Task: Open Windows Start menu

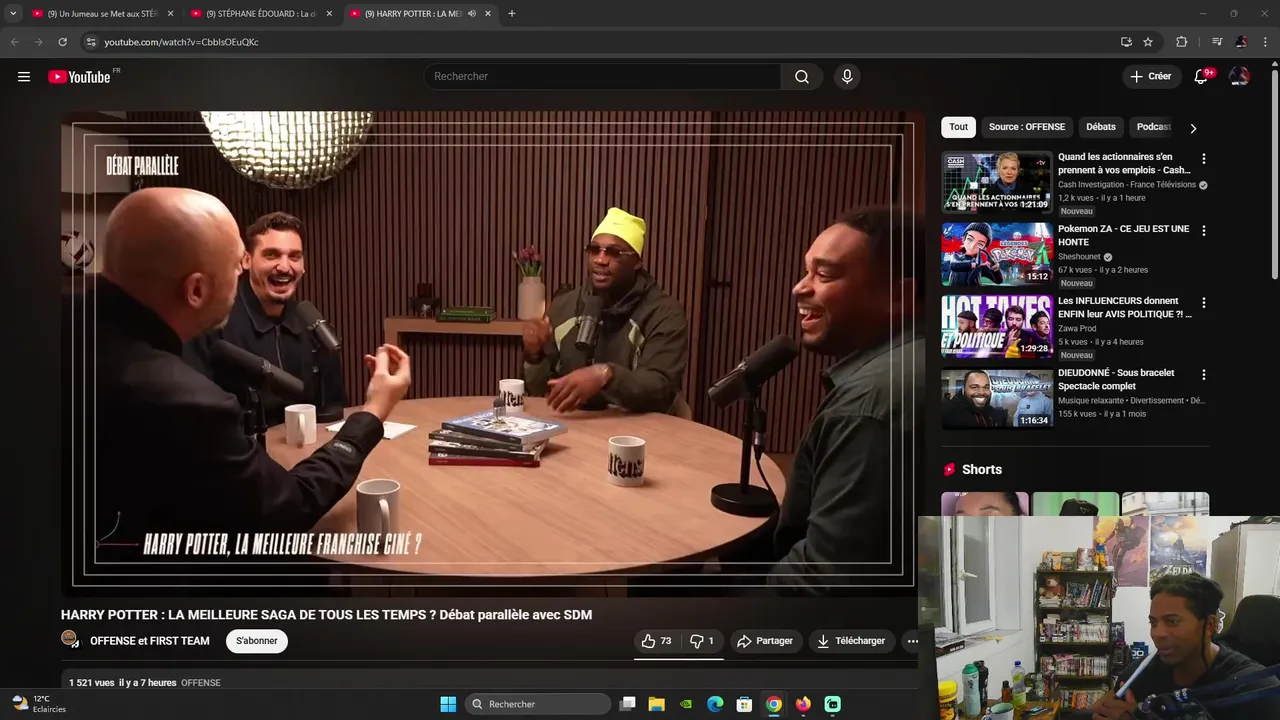Action: 448,704
